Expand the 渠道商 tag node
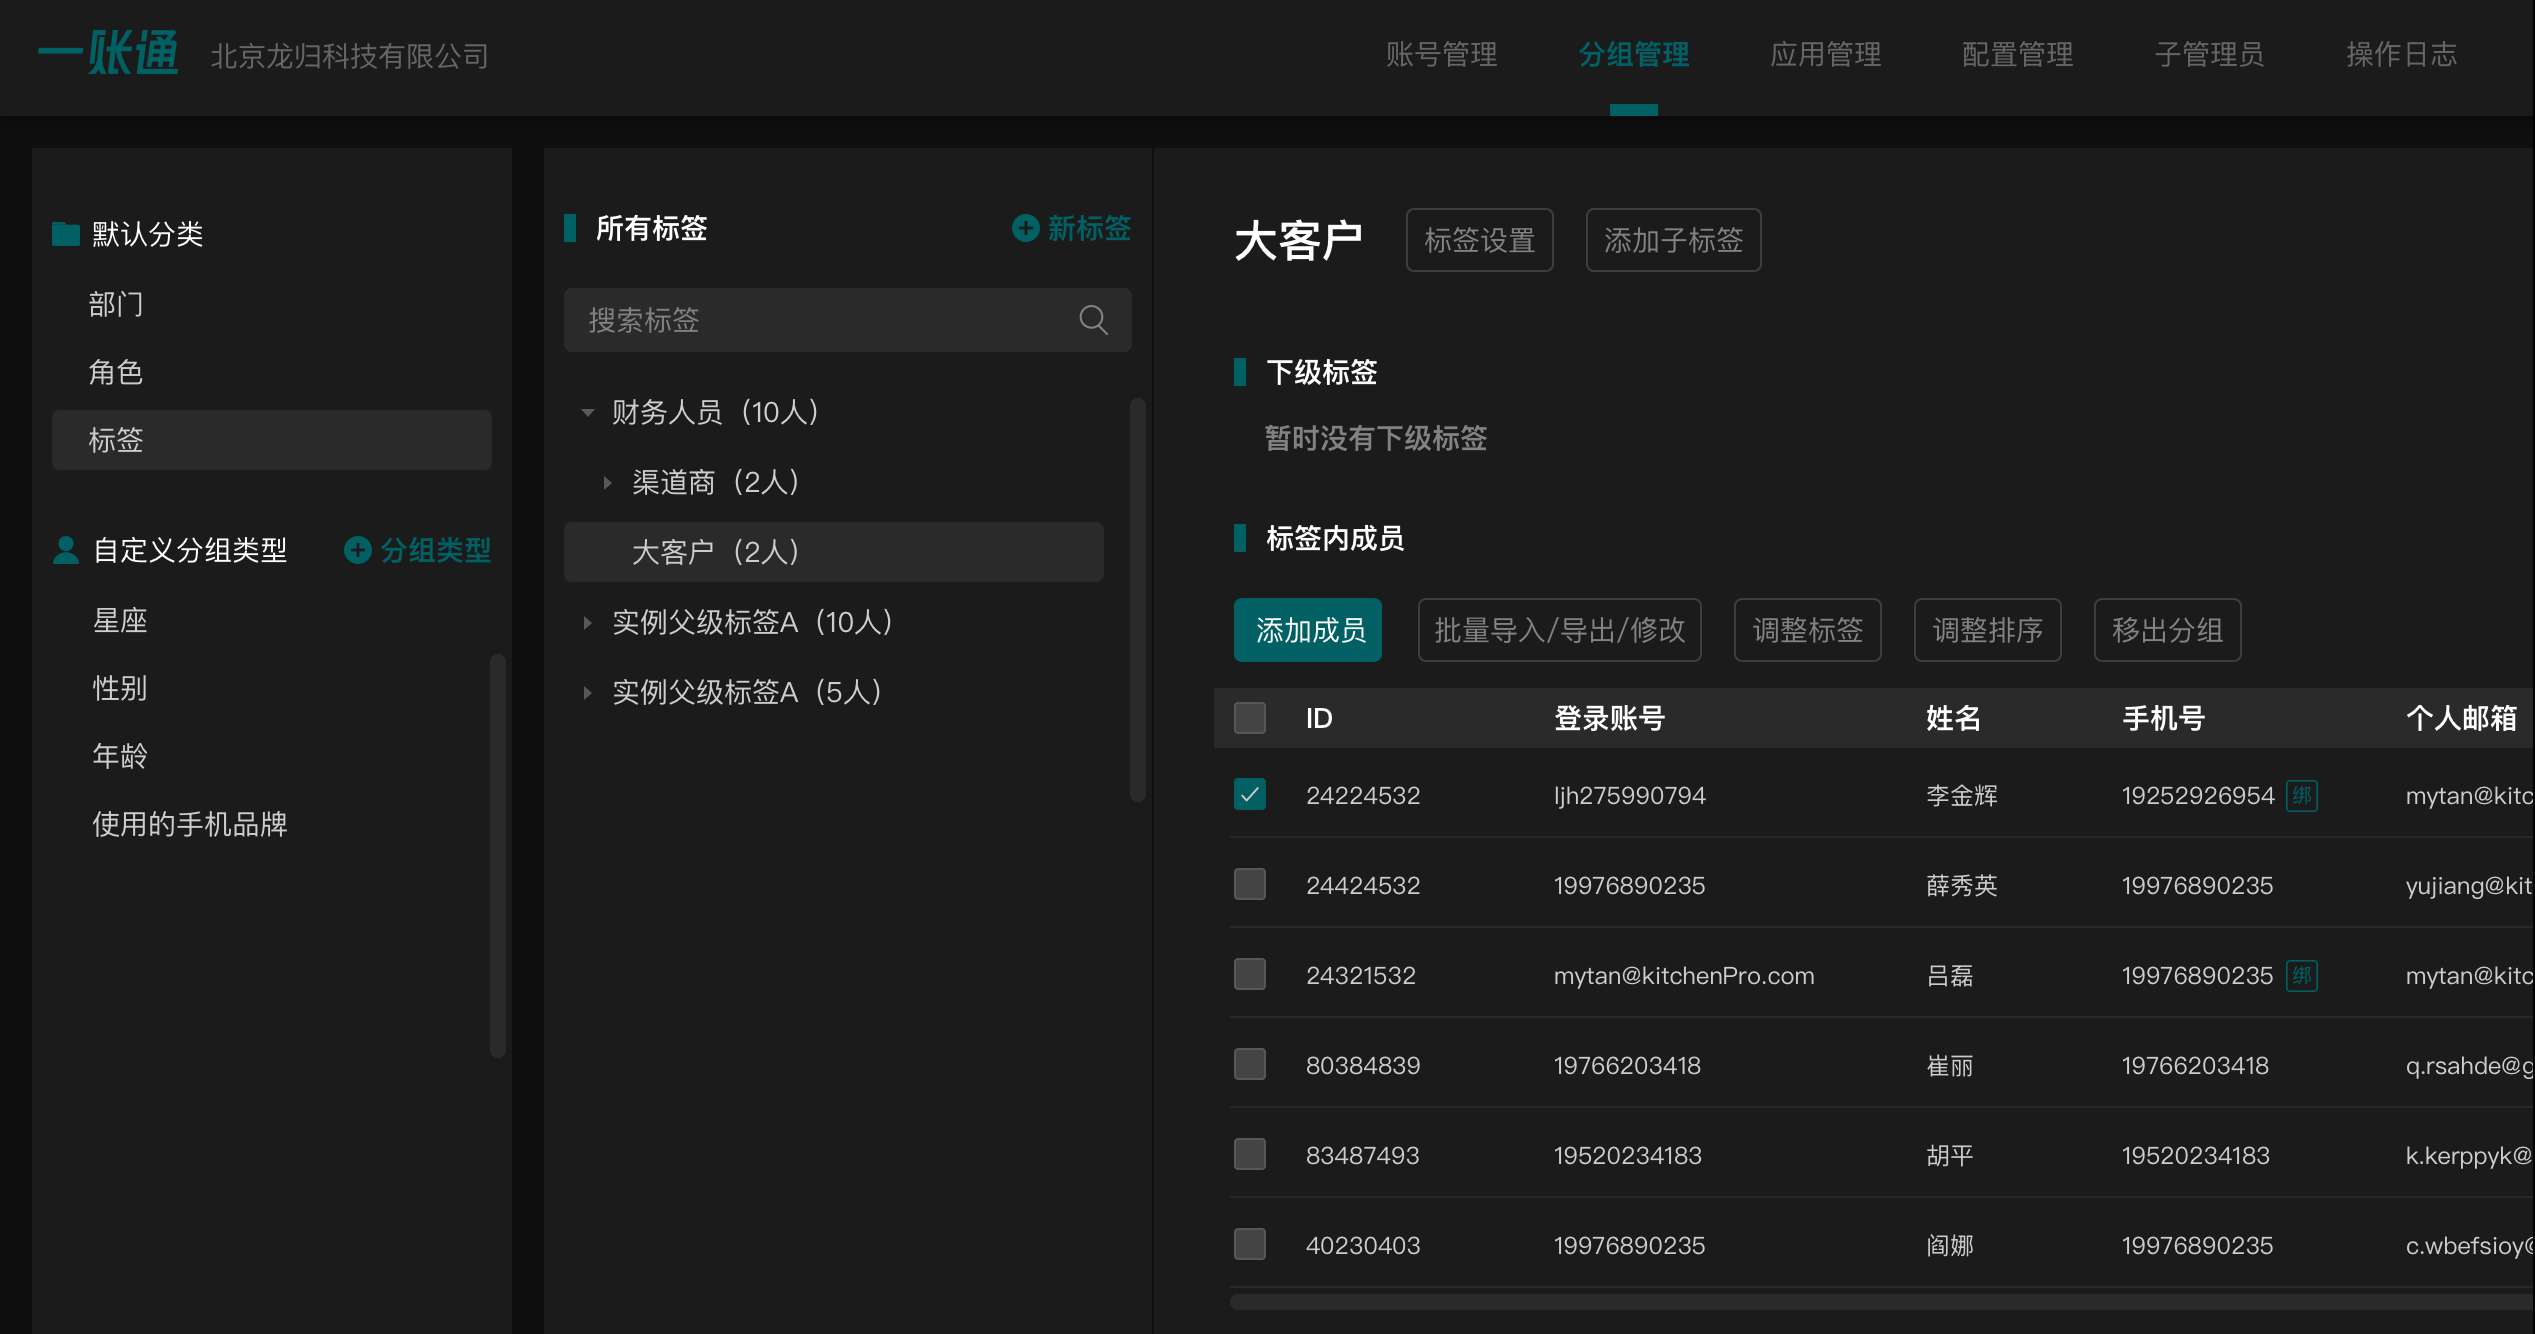This screenshot has height=1334, width=2535. 607,483
